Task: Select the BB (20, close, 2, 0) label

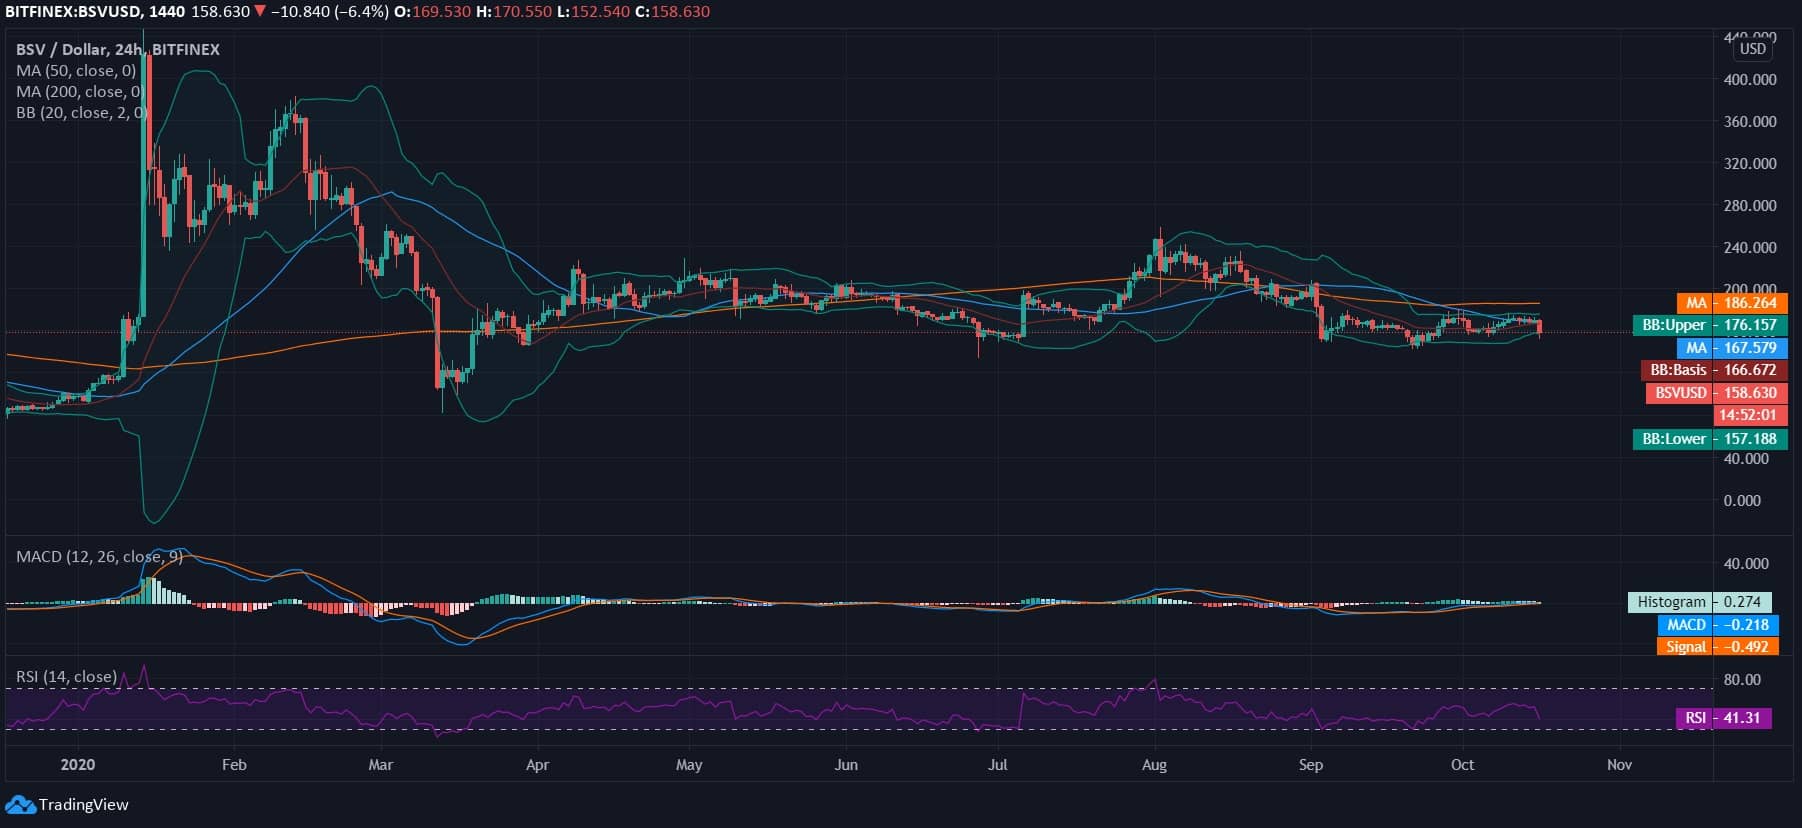Action: click(82, 113)
